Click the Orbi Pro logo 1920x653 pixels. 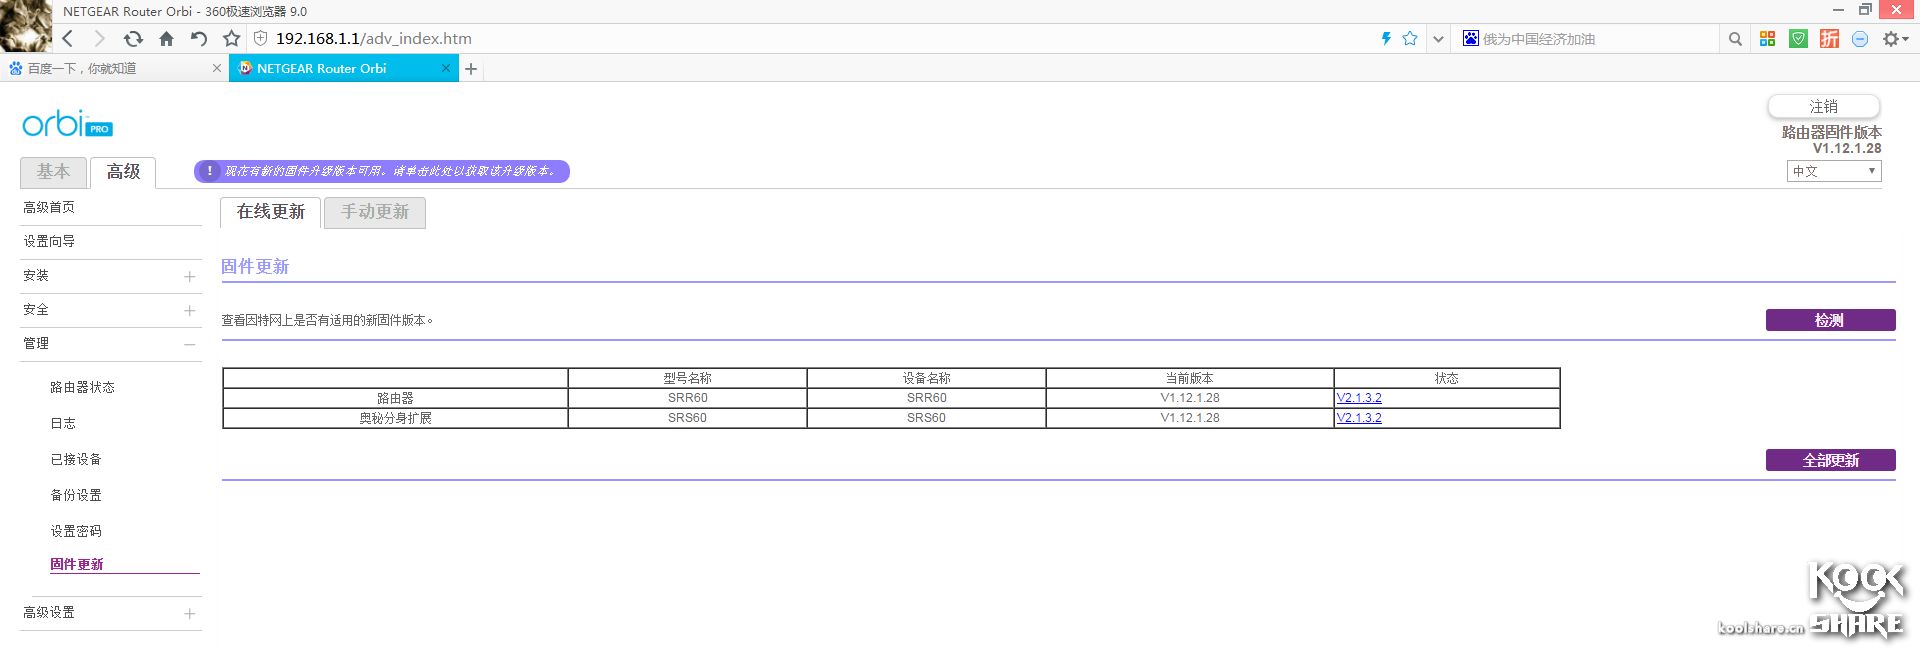[67, 124]
